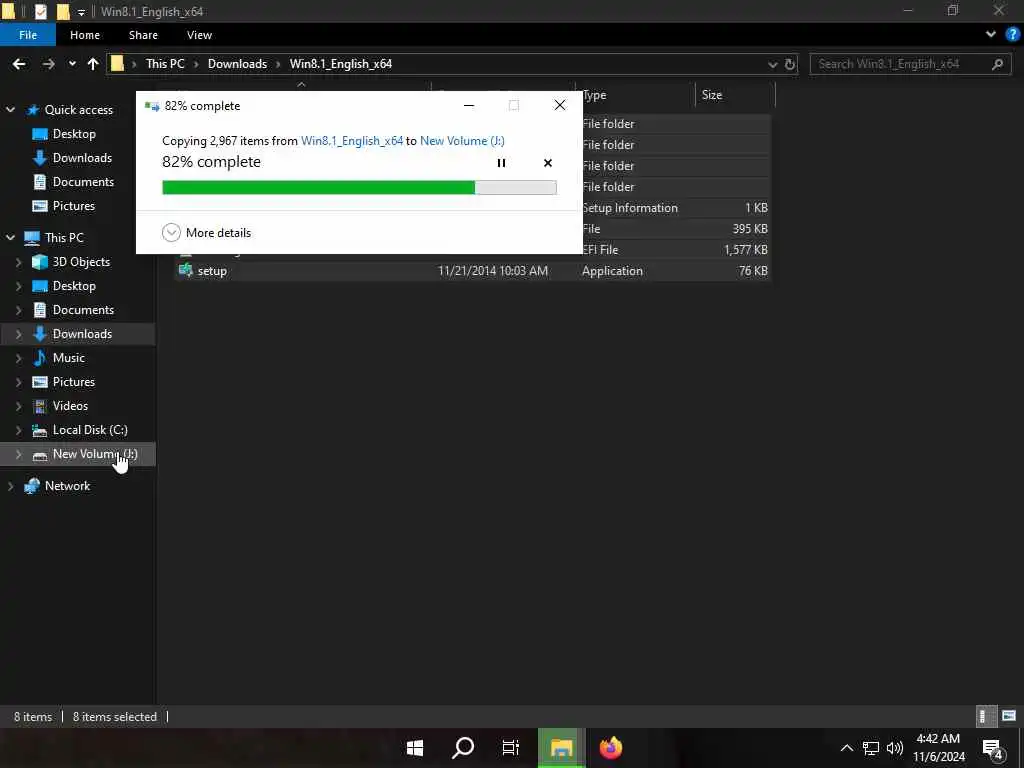Go back with the left arrow
The width and height of the screenshot is (1024, 768).
click(x=19, y=64)
